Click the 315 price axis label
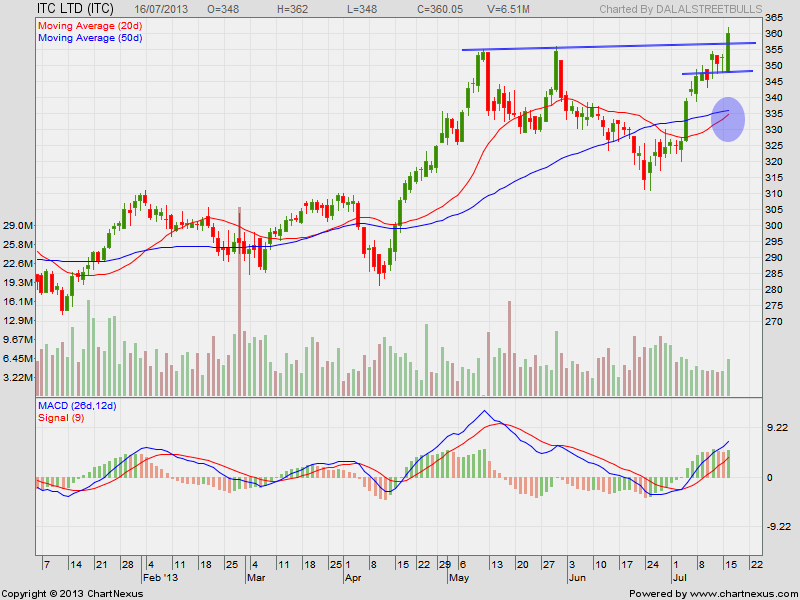The width and height of the screenshot is (800, 600). coord(774,178)
